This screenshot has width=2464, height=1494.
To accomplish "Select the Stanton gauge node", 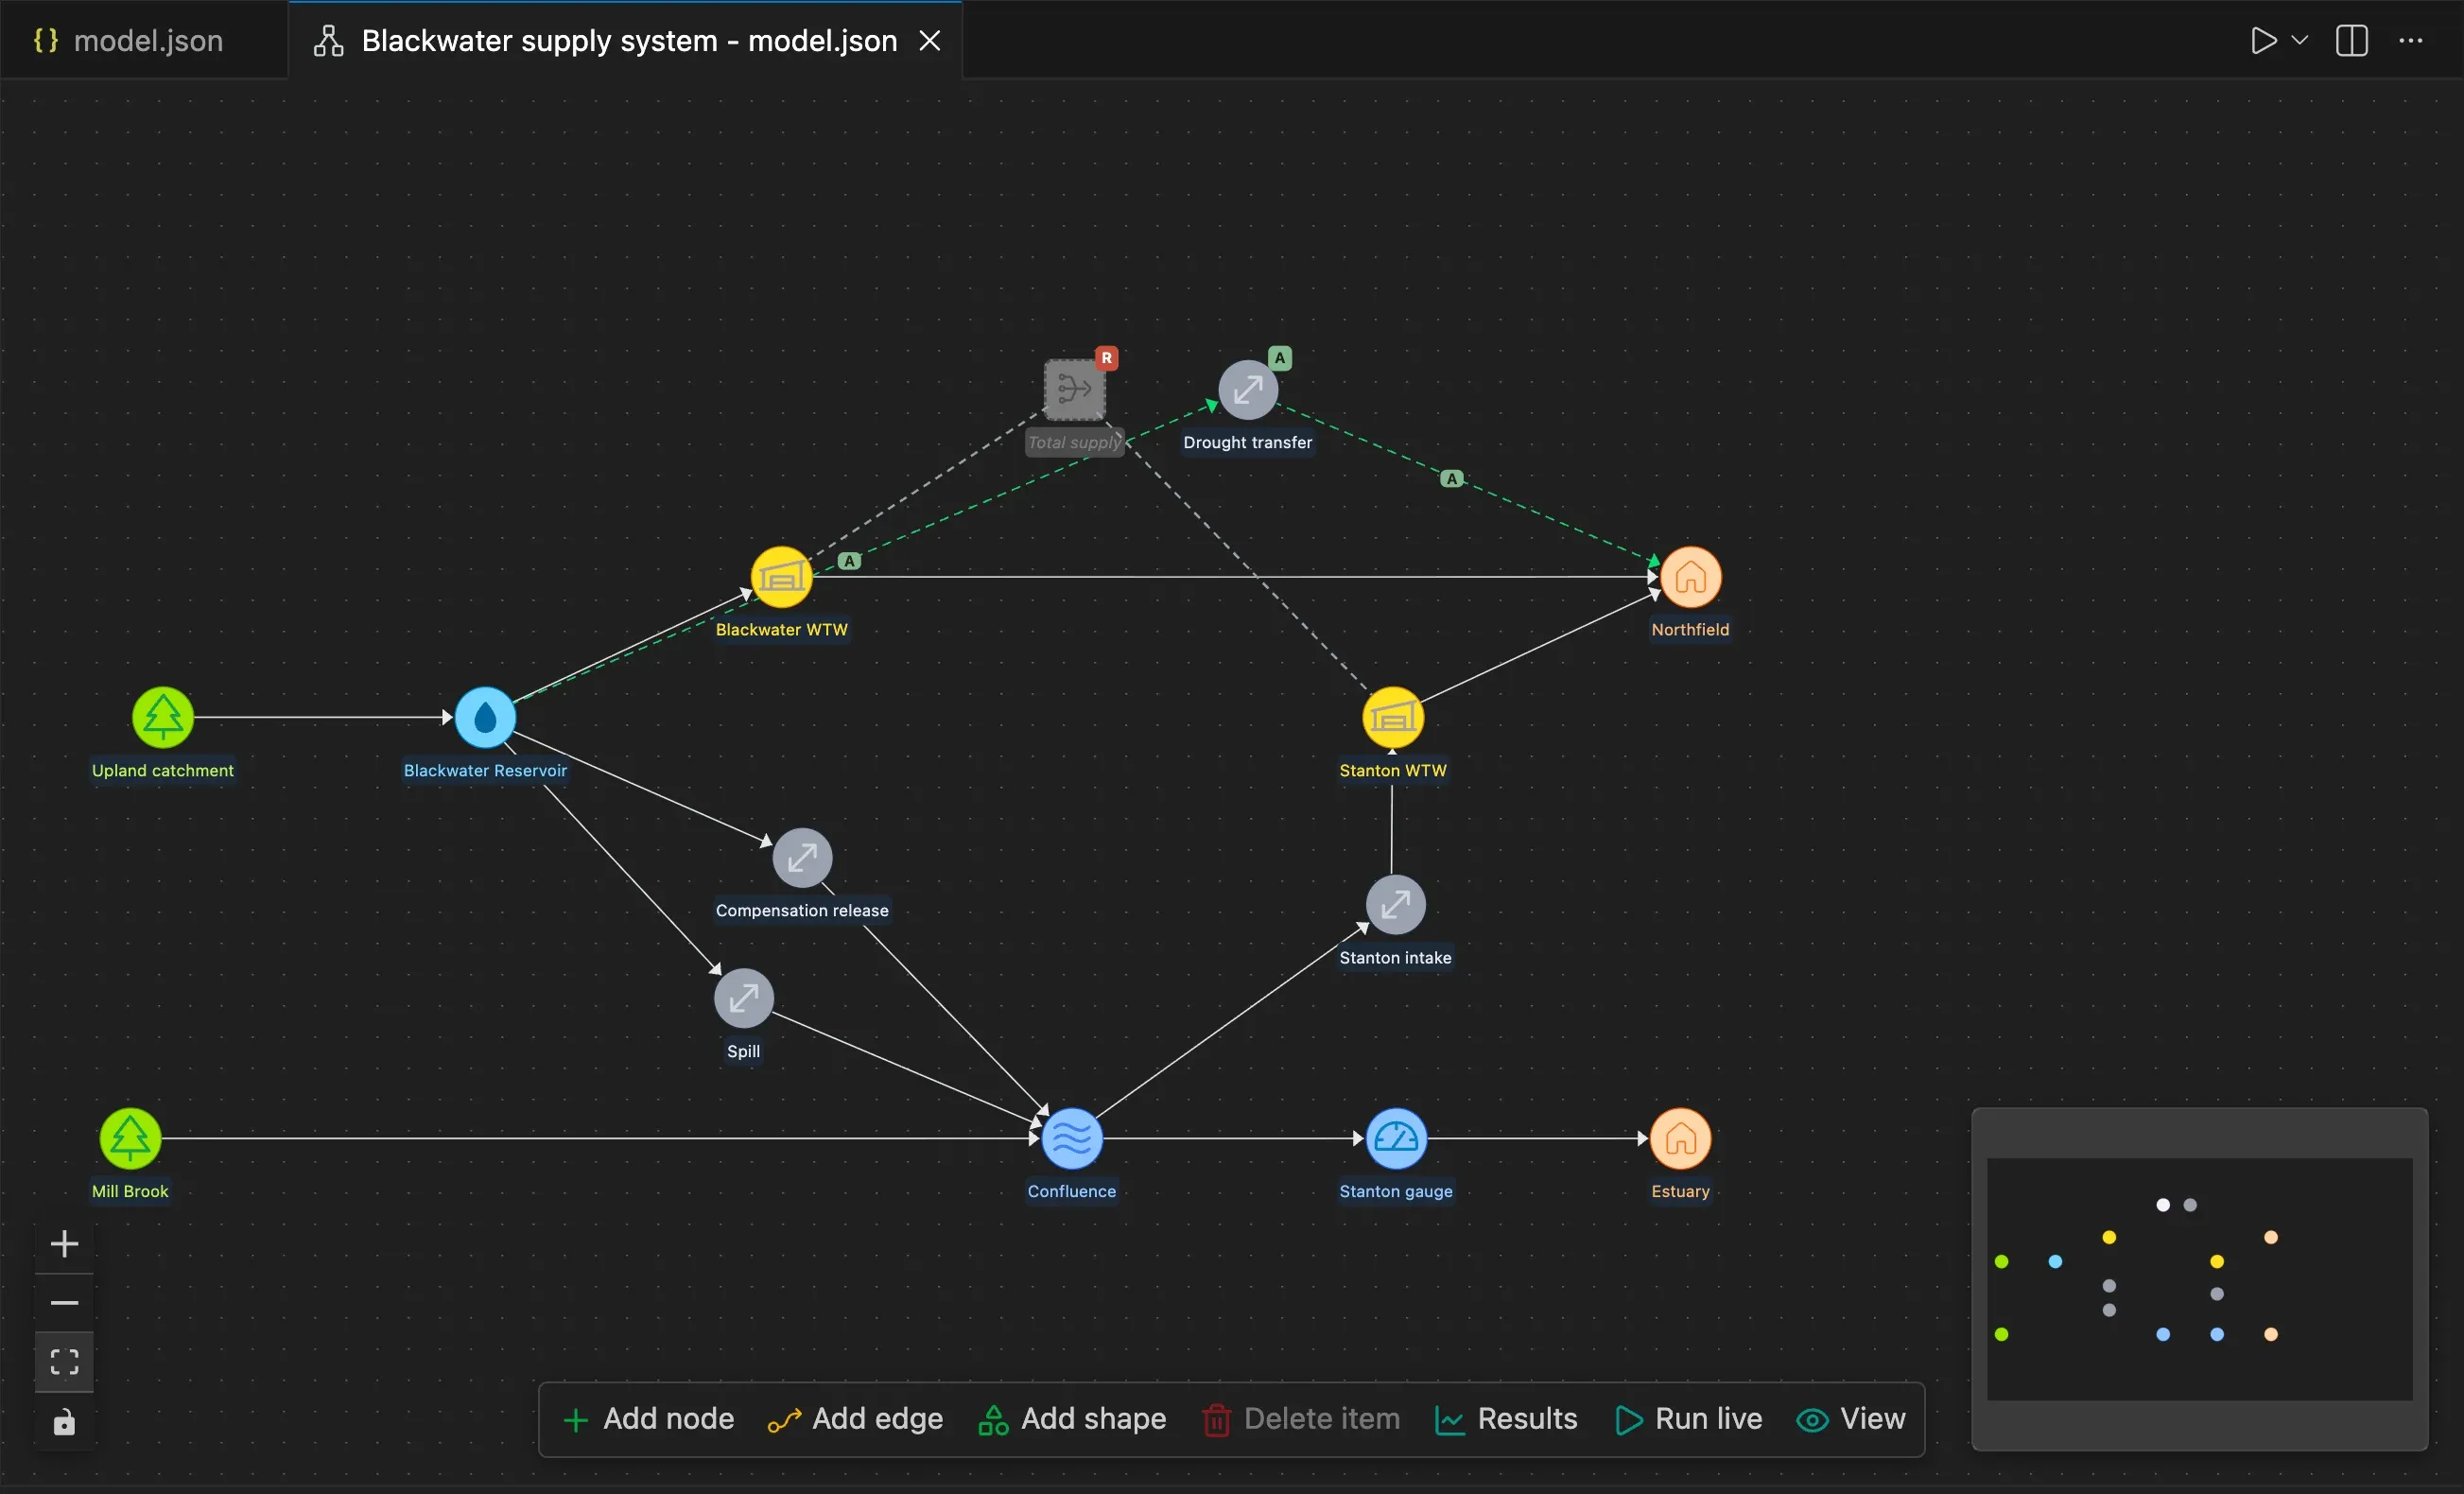I will [x=1396, y=1138].
